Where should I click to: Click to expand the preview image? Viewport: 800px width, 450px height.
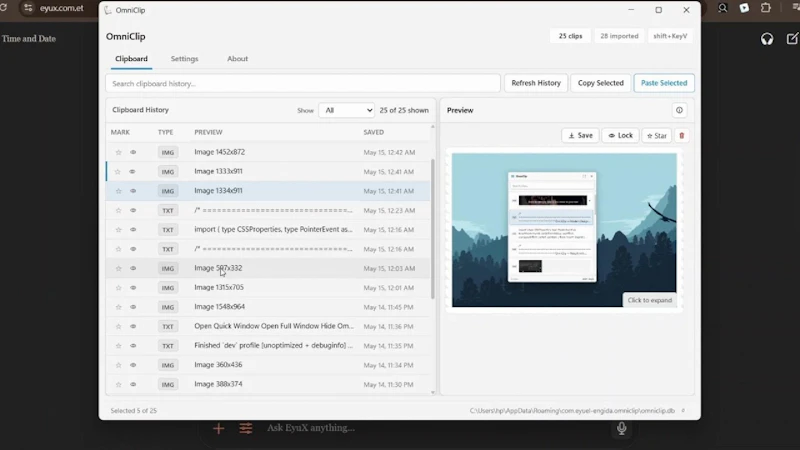coord(649,300)
